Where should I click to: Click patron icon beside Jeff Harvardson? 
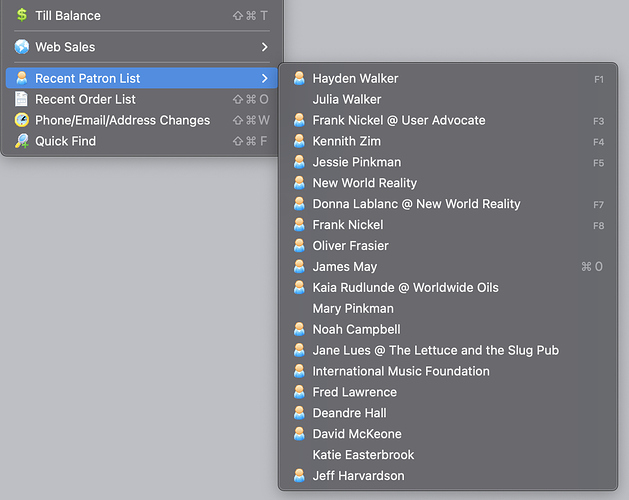[x=299, y=476]
